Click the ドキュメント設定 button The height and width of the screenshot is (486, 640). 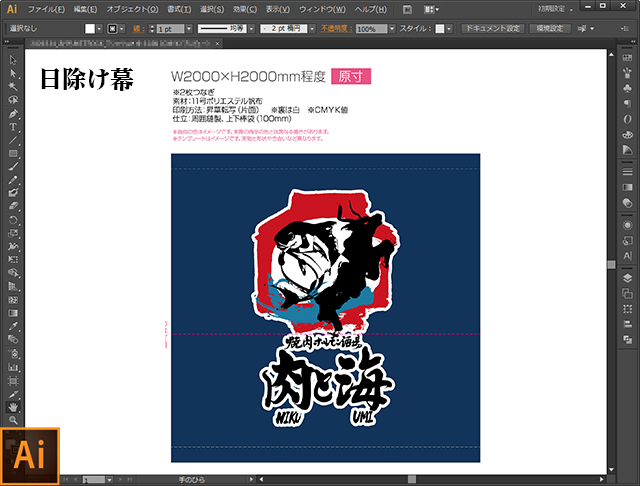[x=493, y=28]
